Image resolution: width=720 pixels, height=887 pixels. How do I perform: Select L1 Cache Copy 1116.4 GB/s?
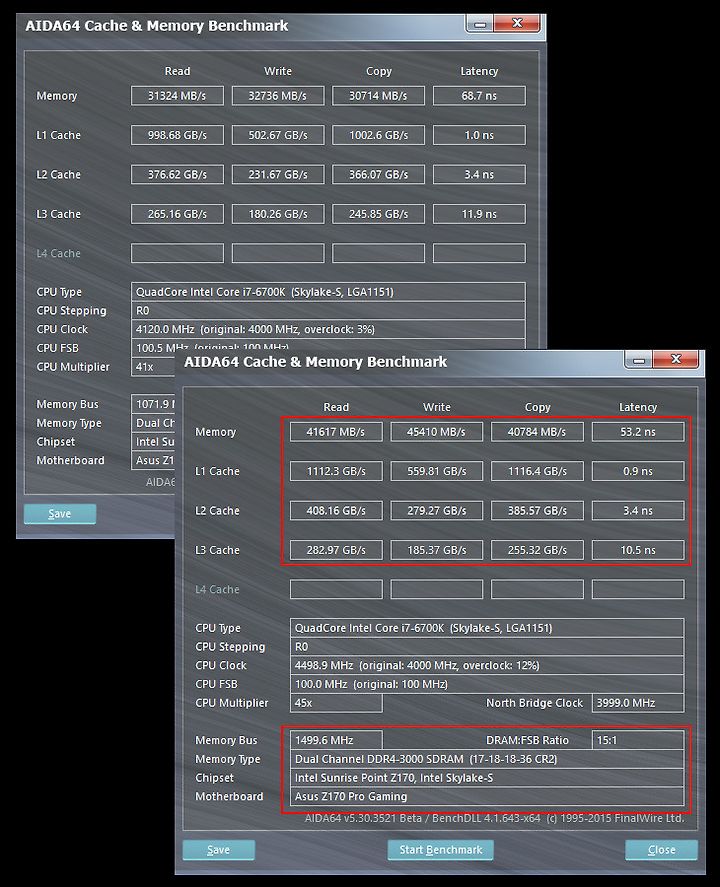537,471
